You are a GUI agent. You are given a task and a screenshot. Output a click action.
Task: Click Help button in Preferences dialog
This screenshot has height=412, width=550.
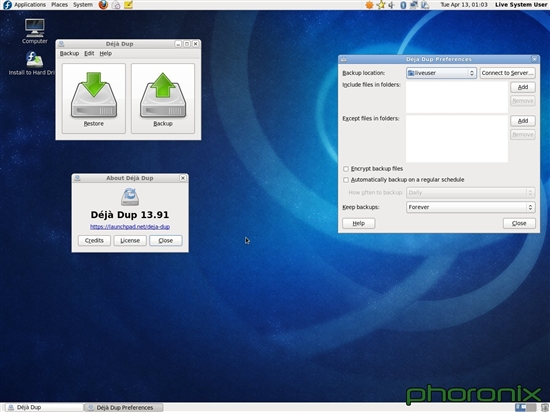[358, 223]
